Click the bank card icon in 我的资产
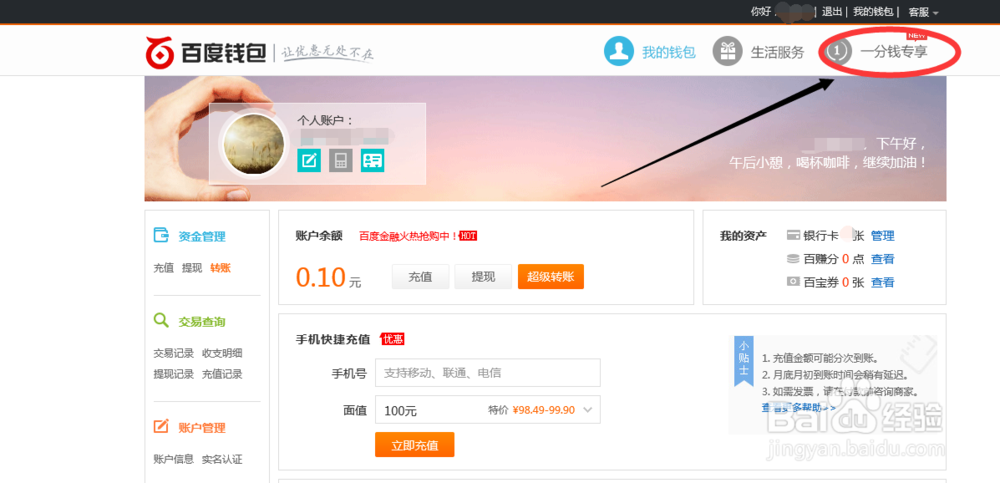 coord(793,235)
